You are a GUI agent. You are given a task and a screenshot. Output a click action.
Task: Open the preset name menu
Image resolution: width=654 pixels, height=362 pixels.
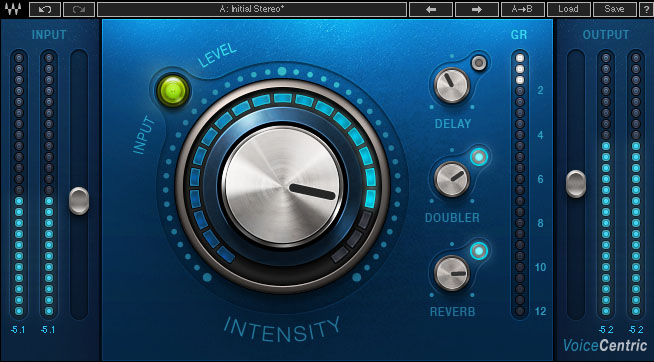[x=252, y=9]
